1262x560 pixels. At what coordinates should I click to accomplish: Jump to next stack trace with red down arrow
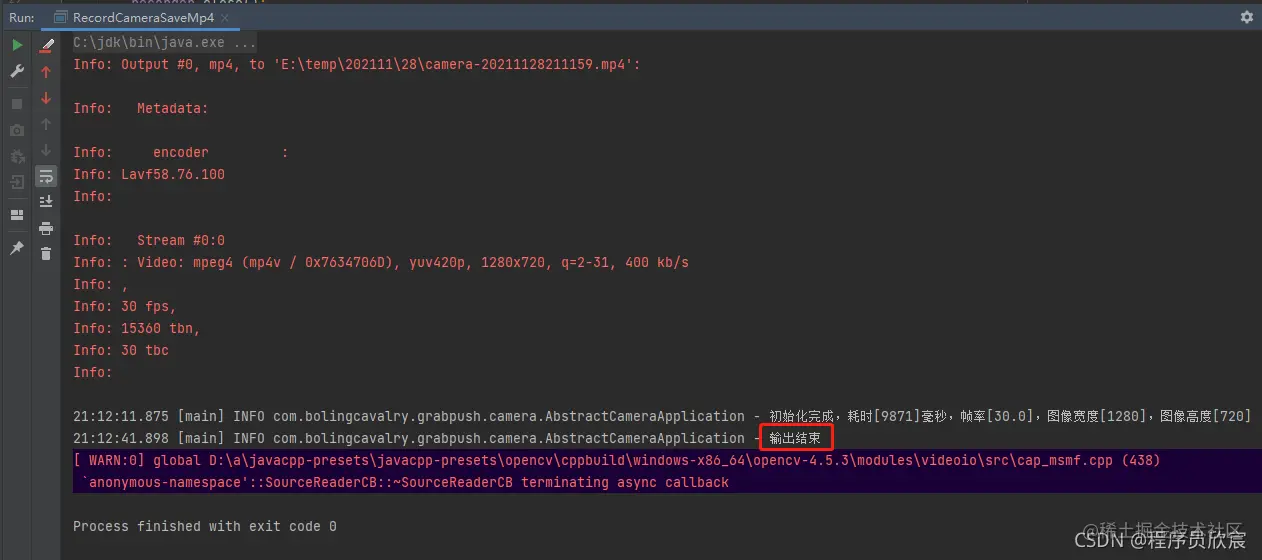pyautogui.click(x=46, y=98)
